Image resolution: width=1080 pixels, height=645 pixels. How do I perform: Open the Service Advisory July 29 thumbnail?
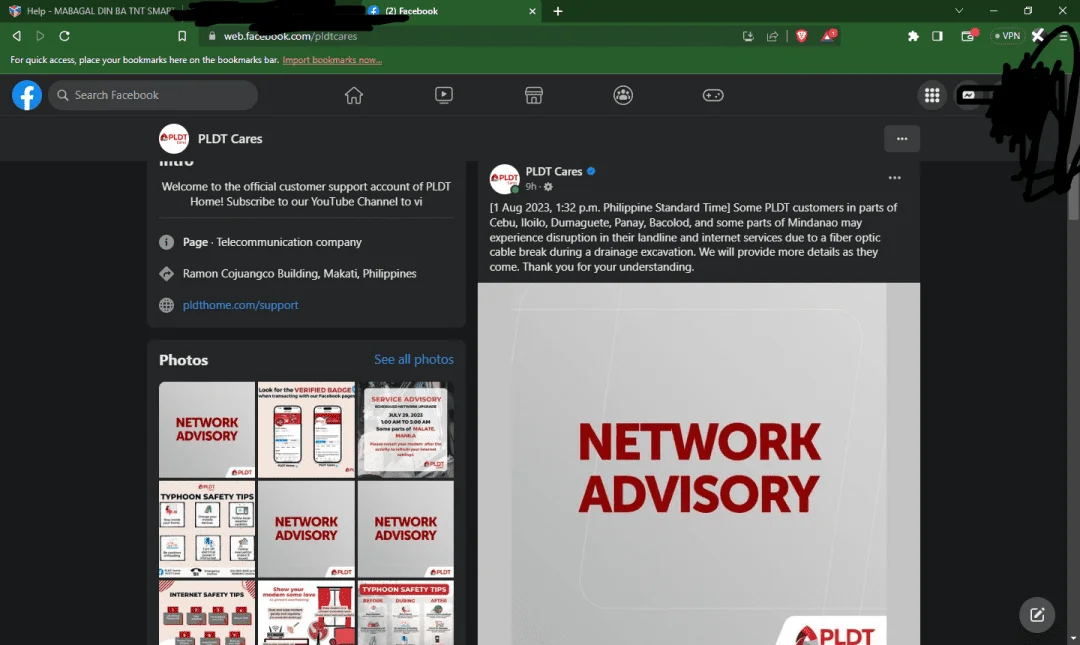tap(406, 429)
